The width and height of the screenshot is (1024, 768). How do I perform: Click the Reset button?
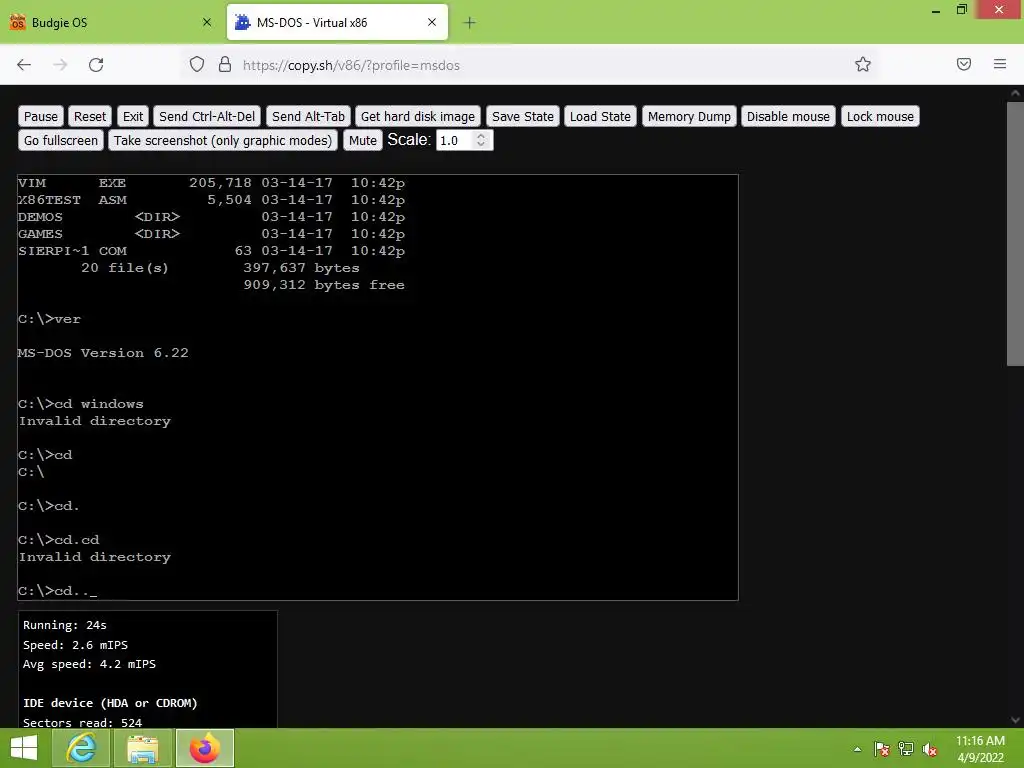pyautogui.click(x=89, y=116)
